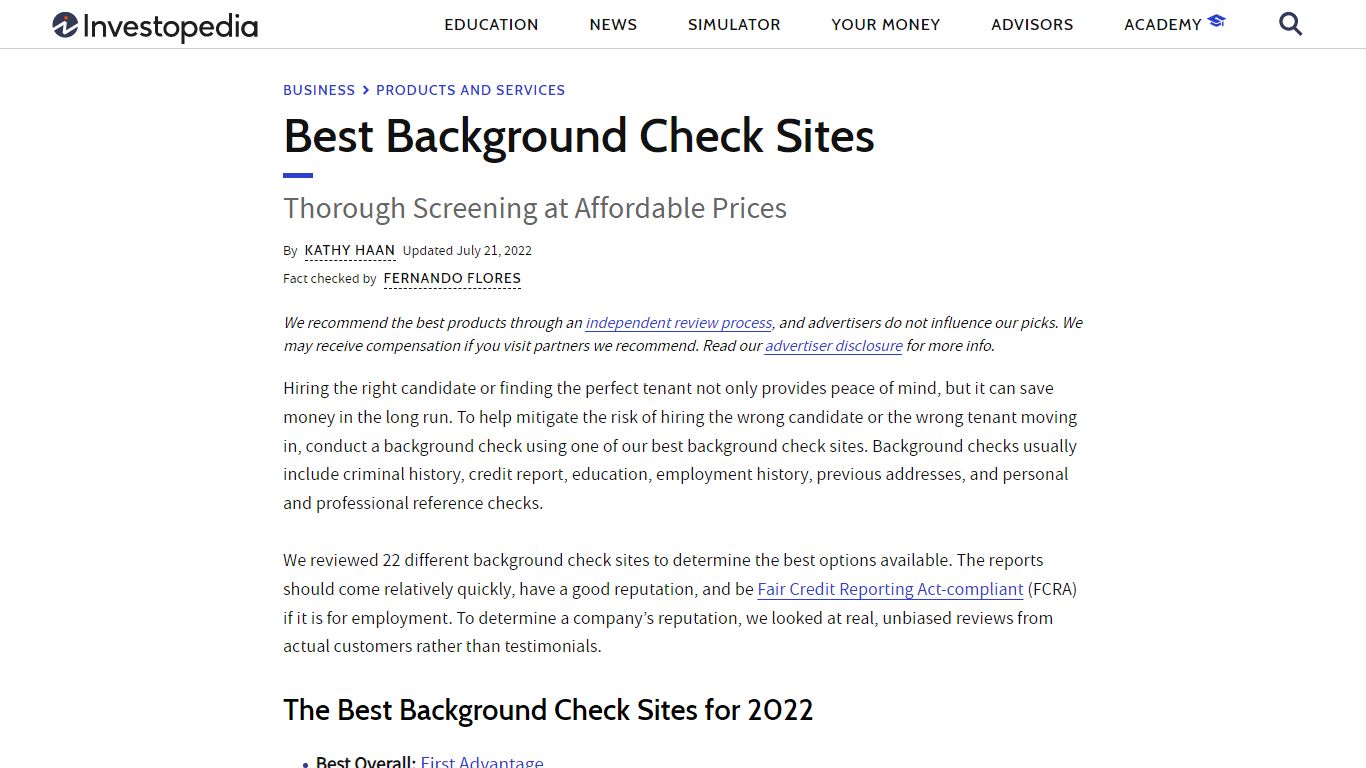This screenshot has height=768, width=1366.
Task: Open the First Advantage link
Action: pyautogui.click(x=482, y=762)
